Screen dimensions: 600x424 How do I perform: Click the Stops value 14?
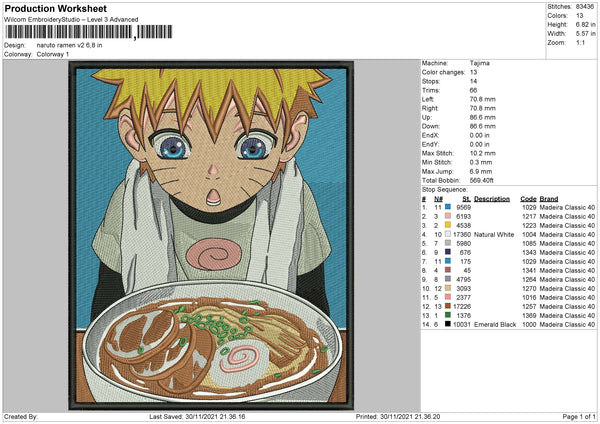point(473,81)
